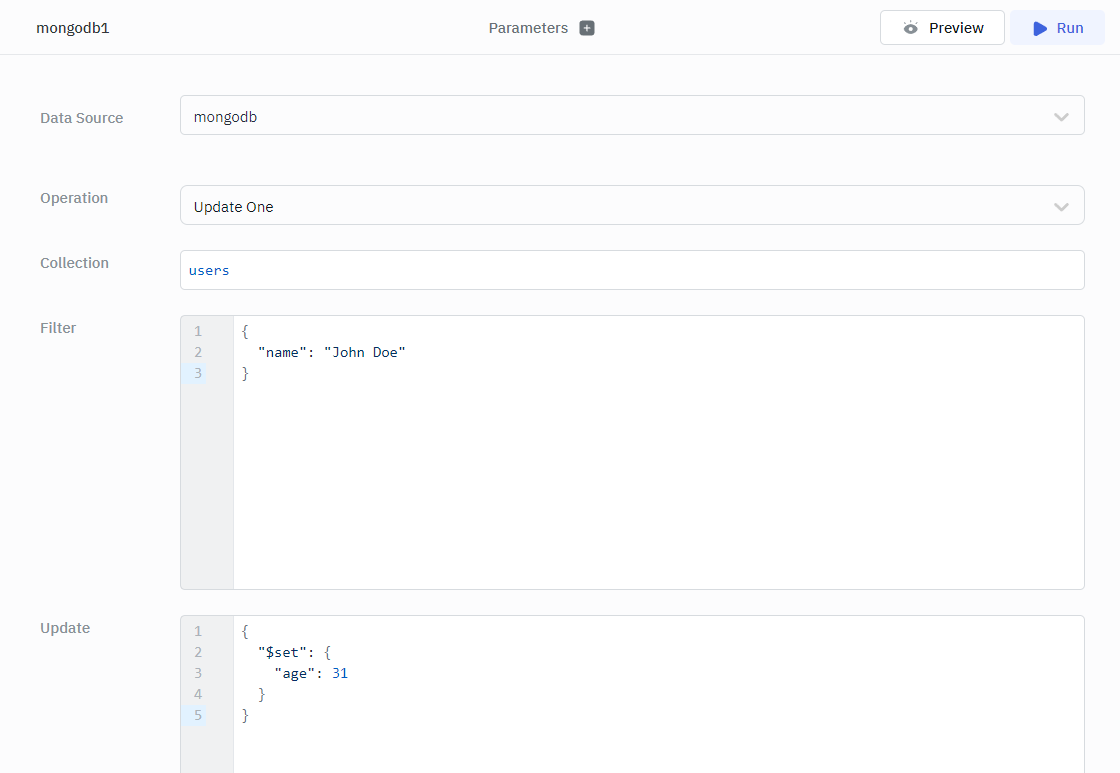Select line number 3 in Filter gutter
Viewport: 1120px width, 773px height.
click(198, 373)
